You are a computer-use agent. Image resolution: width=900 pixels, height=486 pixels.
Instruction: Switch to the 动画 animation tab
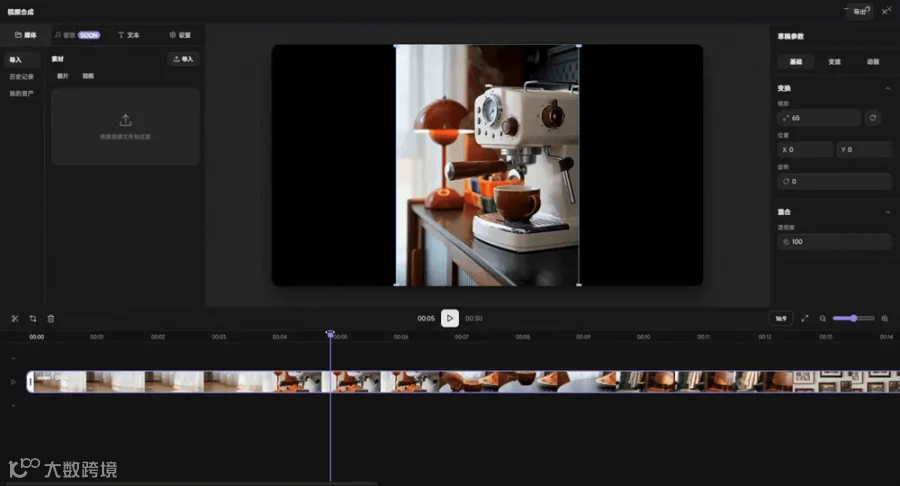point(872,61)
